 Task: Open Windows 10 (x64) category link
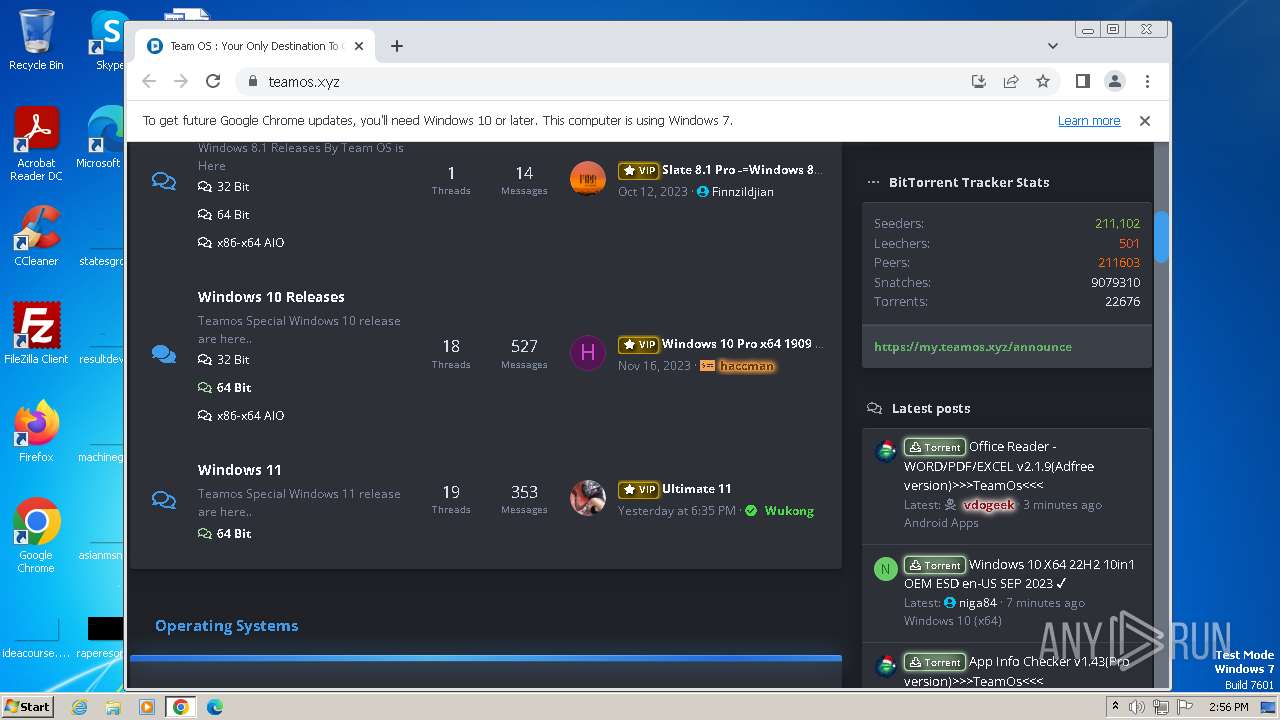pyautogui.click(x=953, y=621)
